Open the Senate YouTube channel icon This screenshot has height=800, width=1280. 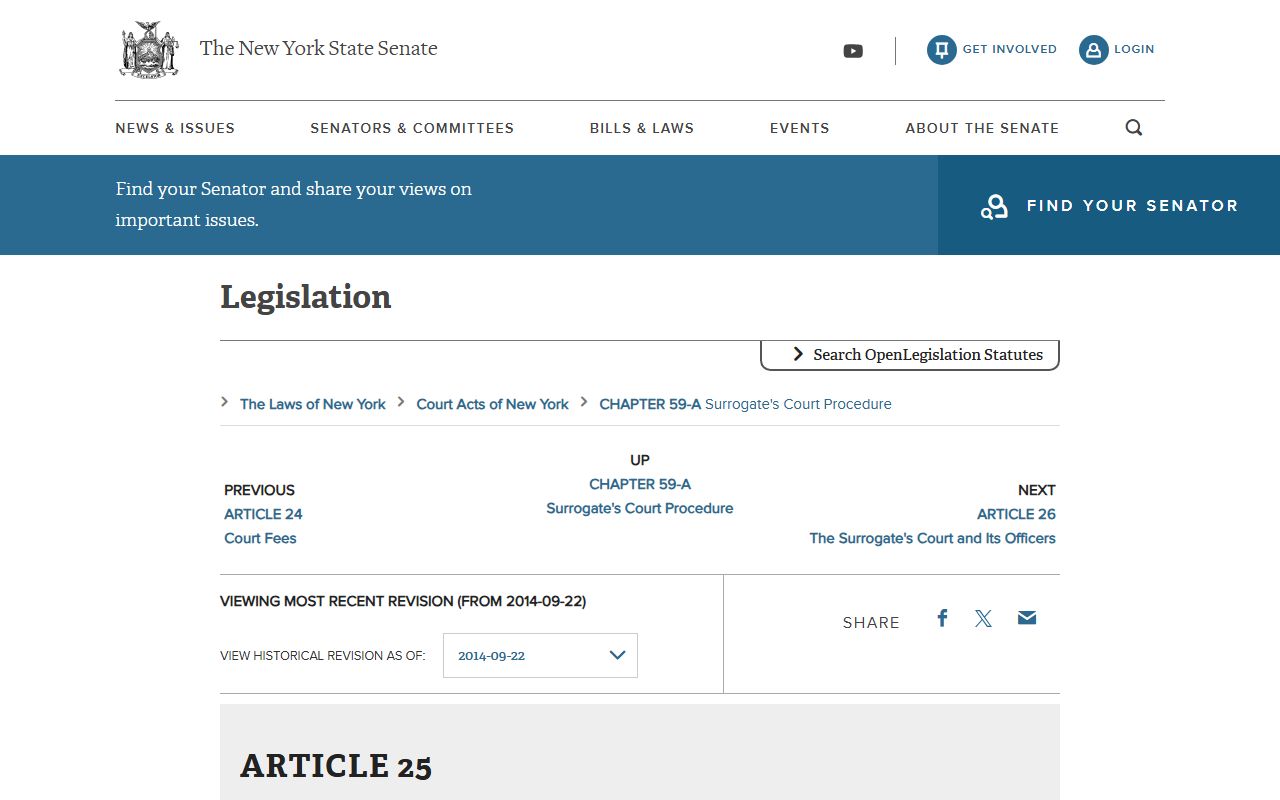(853, 51)
